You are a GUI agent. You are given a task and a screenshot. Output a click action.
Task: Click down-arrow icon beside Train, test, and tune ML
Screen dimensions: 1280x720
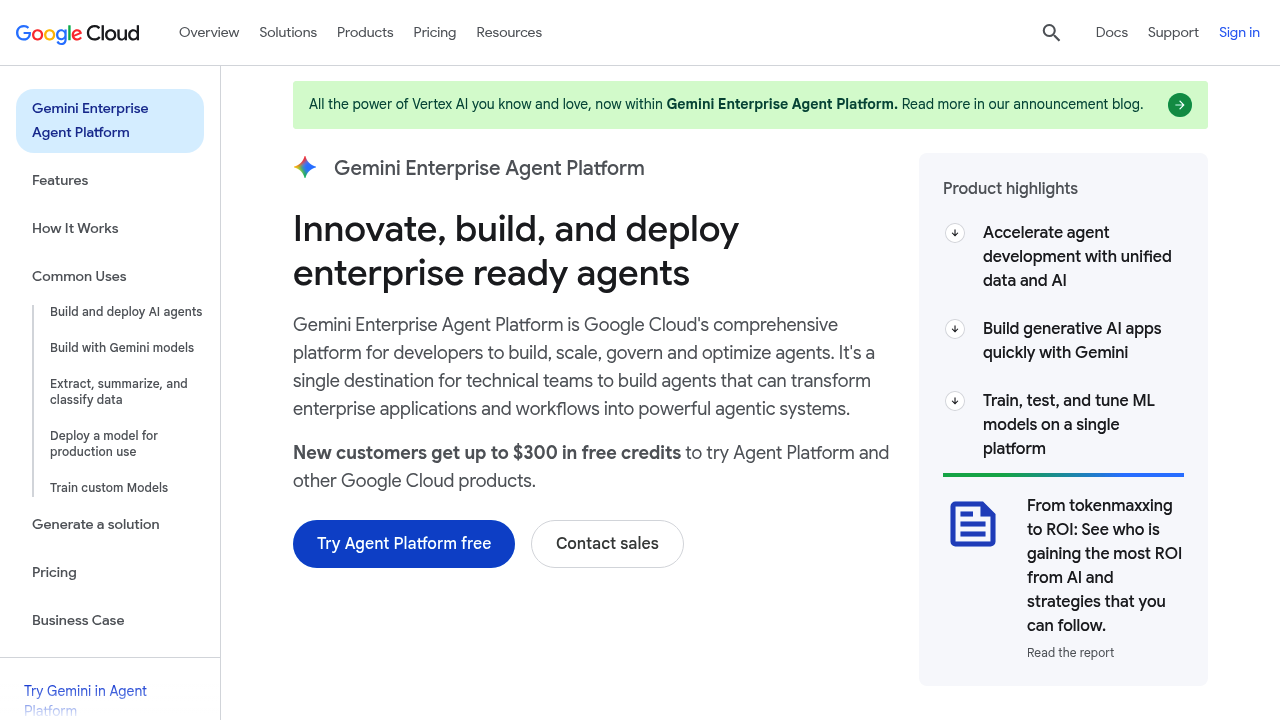click(955, 401)
